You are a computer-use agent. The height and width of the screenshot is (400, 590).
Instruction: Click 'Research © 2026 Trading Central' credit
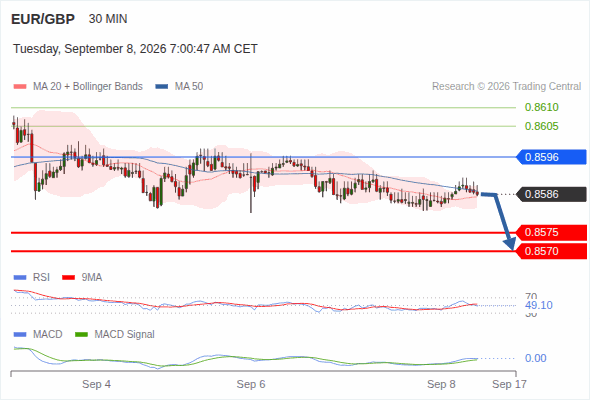point(506,87)
